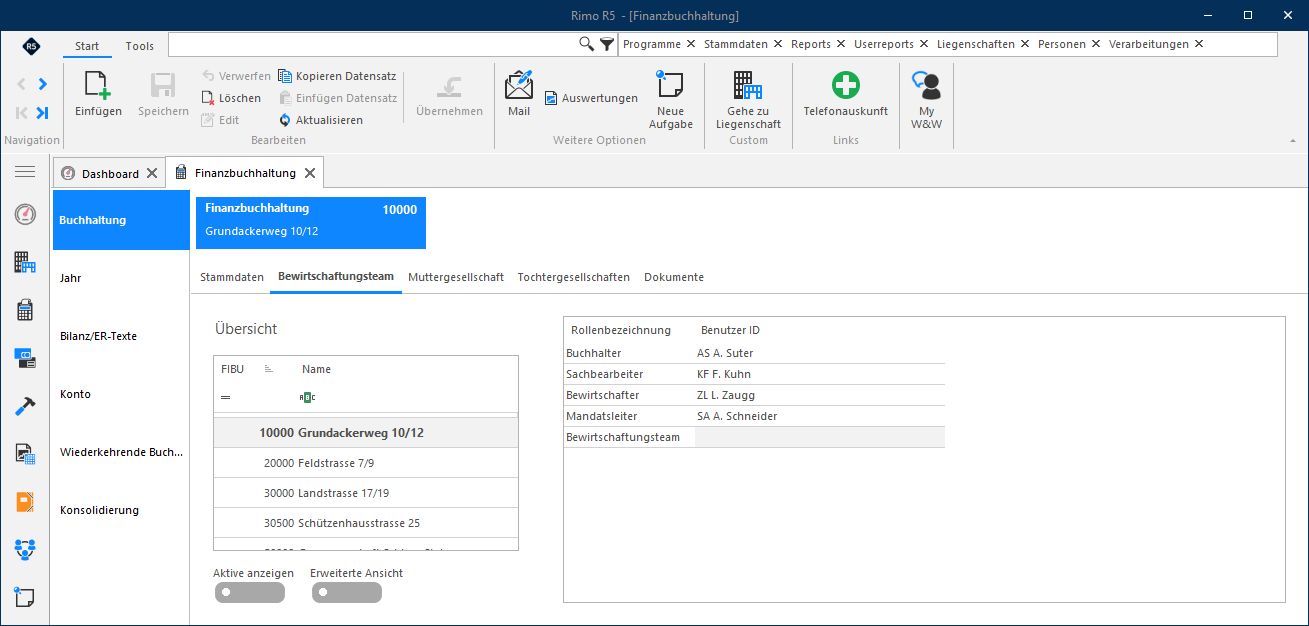Click Einfügen Datensatz in ribbon
1309x626 pixels.
(x=338, y=98)
